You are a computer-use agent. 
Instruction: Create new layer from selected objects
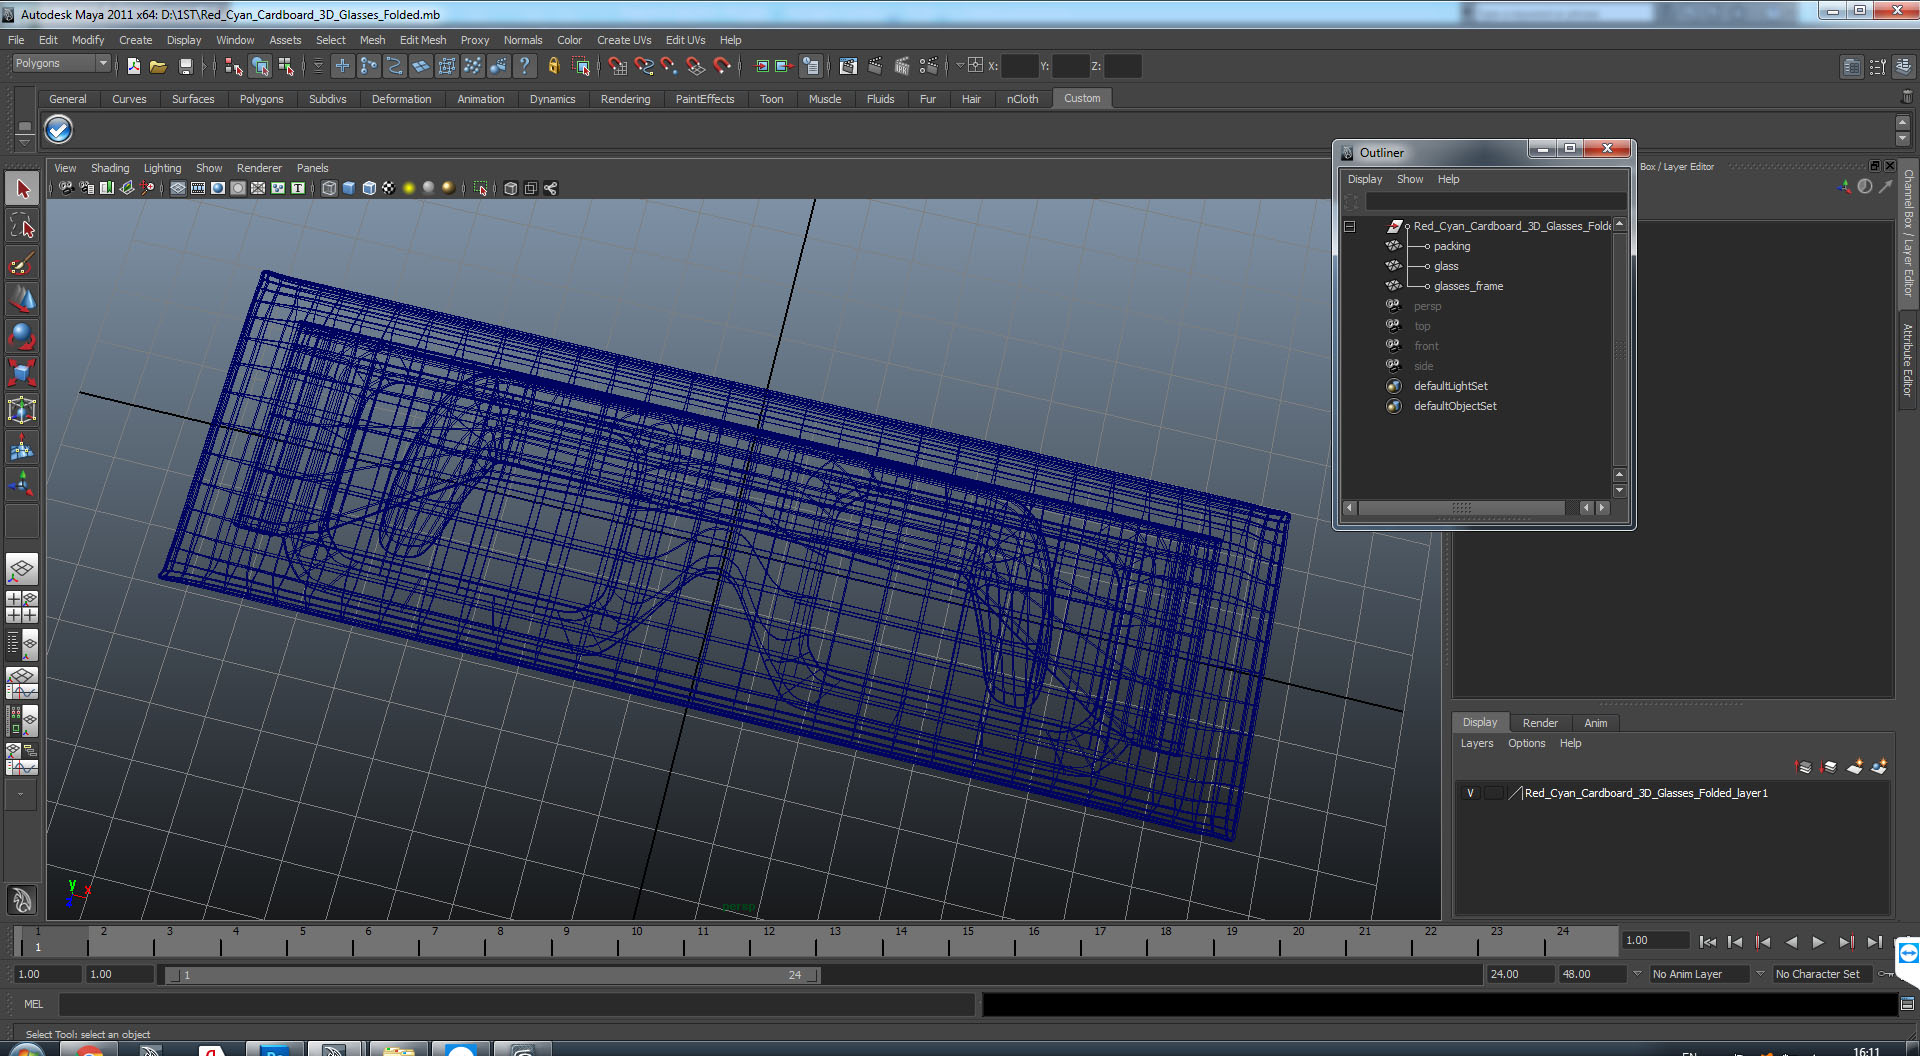point(1879,767)
